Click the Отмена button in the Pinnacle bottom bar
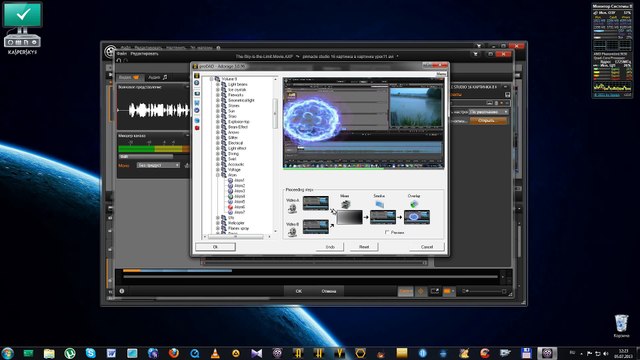 pos(329,291)
